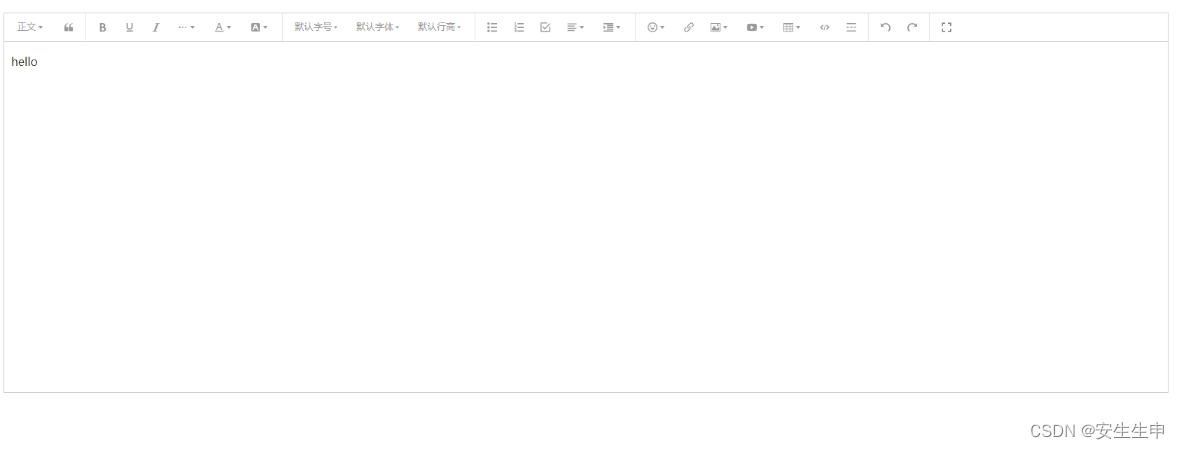Open the 正文 heading style dropdown
This screenshot has width=1179, height=449.
tap(30, 27)
